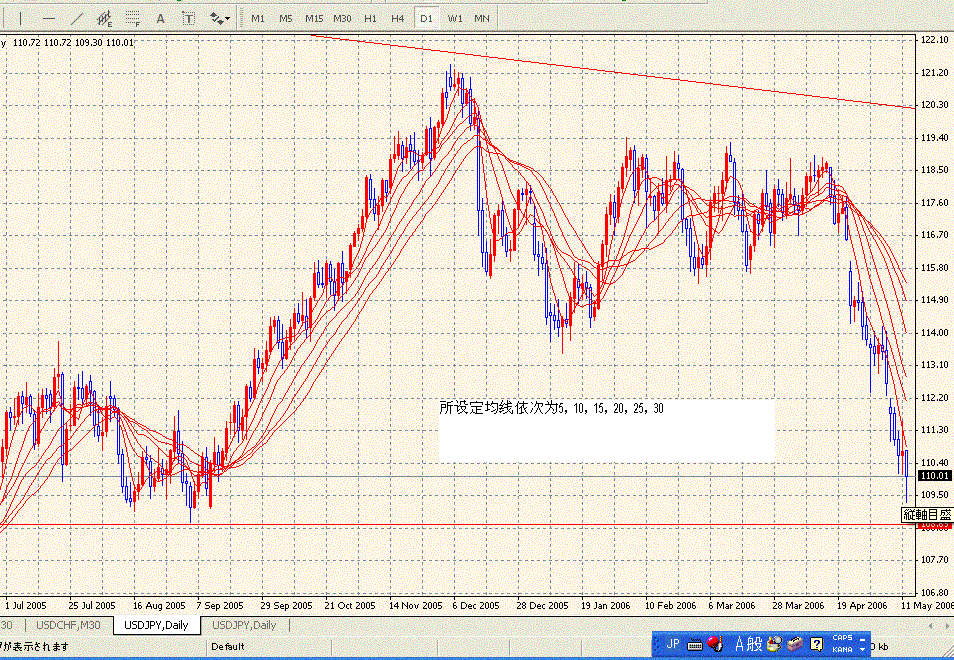This screenshot has width=954, height=660.
Task: Choose the equidistant channel tool
Action: (x=104, y=18)
